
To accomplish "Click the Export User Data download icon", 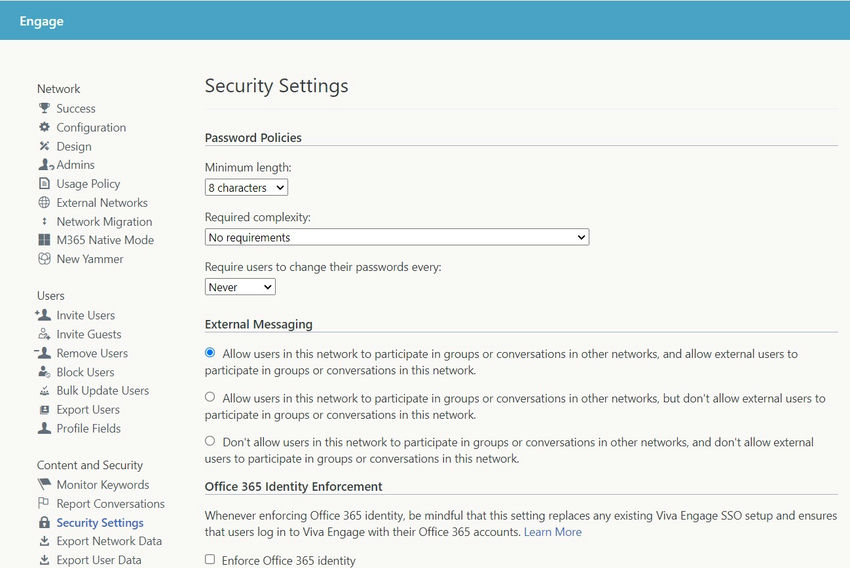I will (x=44, y=559).
